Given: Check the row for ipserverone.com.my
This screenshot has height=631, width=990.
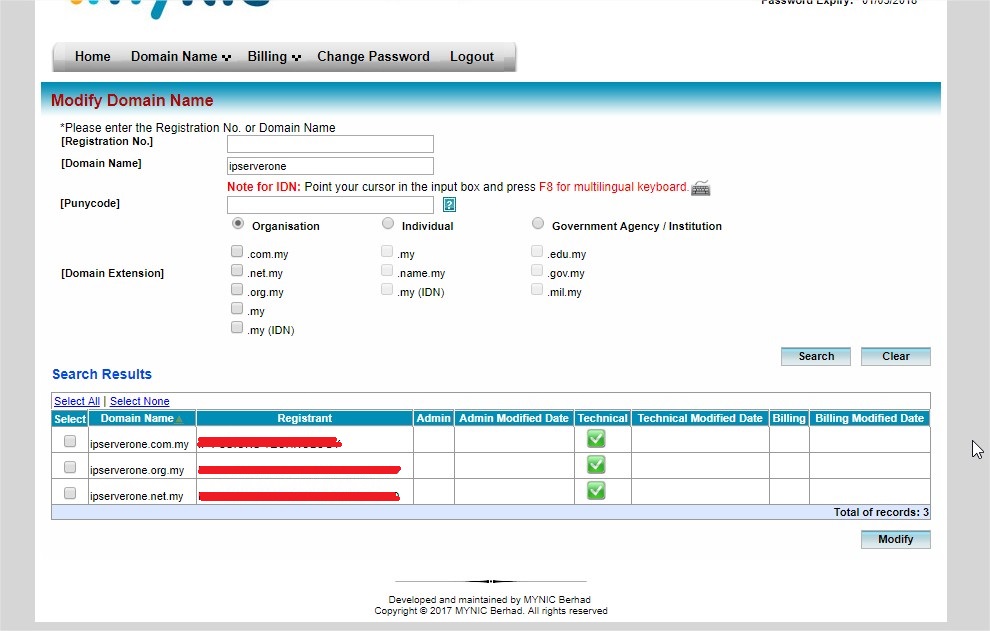Looking at the screenshot, I should 70,442.
